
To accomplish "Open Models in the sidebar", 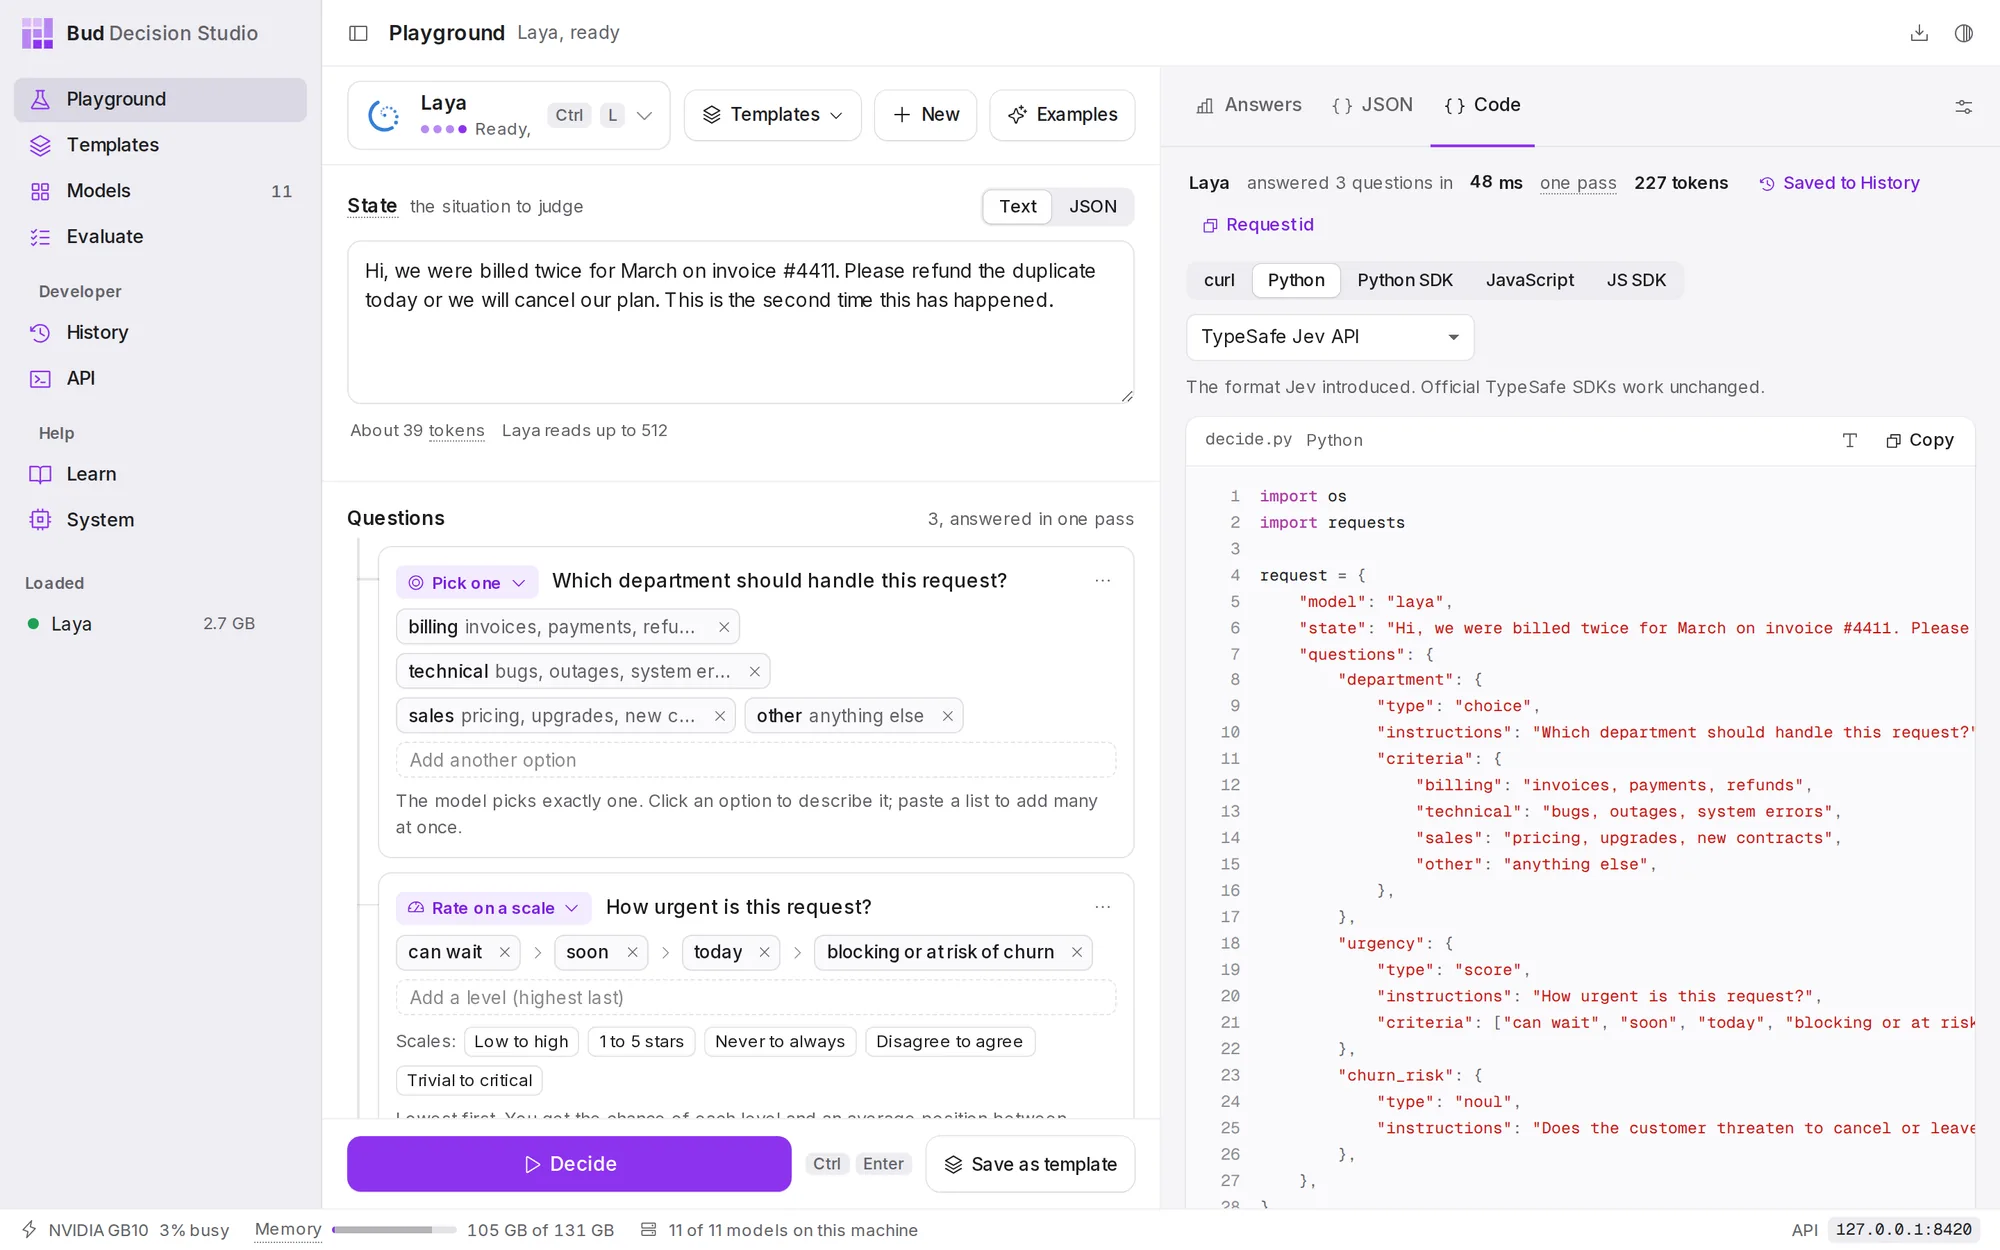I will (x=160, y=191).
